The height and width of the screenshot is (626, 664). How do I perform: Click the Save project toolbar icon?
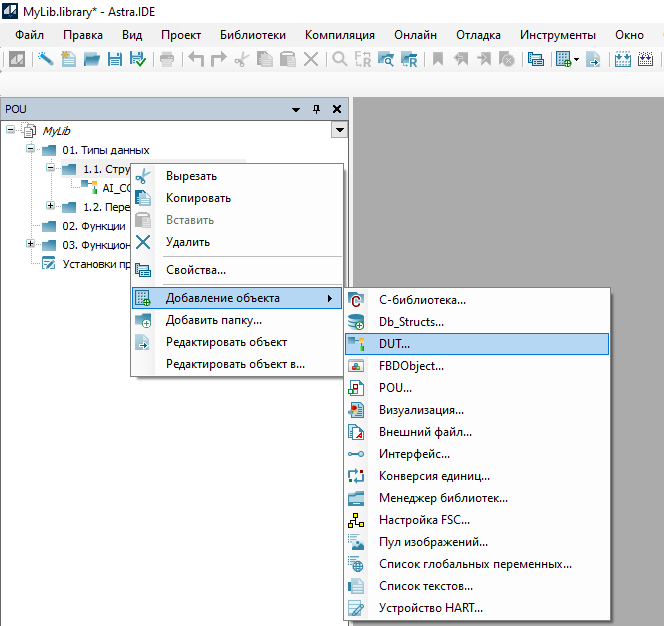pos(114,59)
